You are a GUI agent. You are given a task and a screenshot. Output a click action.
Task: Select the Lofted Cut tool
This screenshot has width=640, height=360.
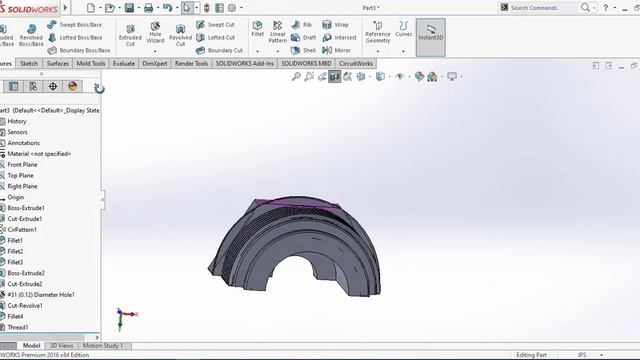tap(216, 38)
